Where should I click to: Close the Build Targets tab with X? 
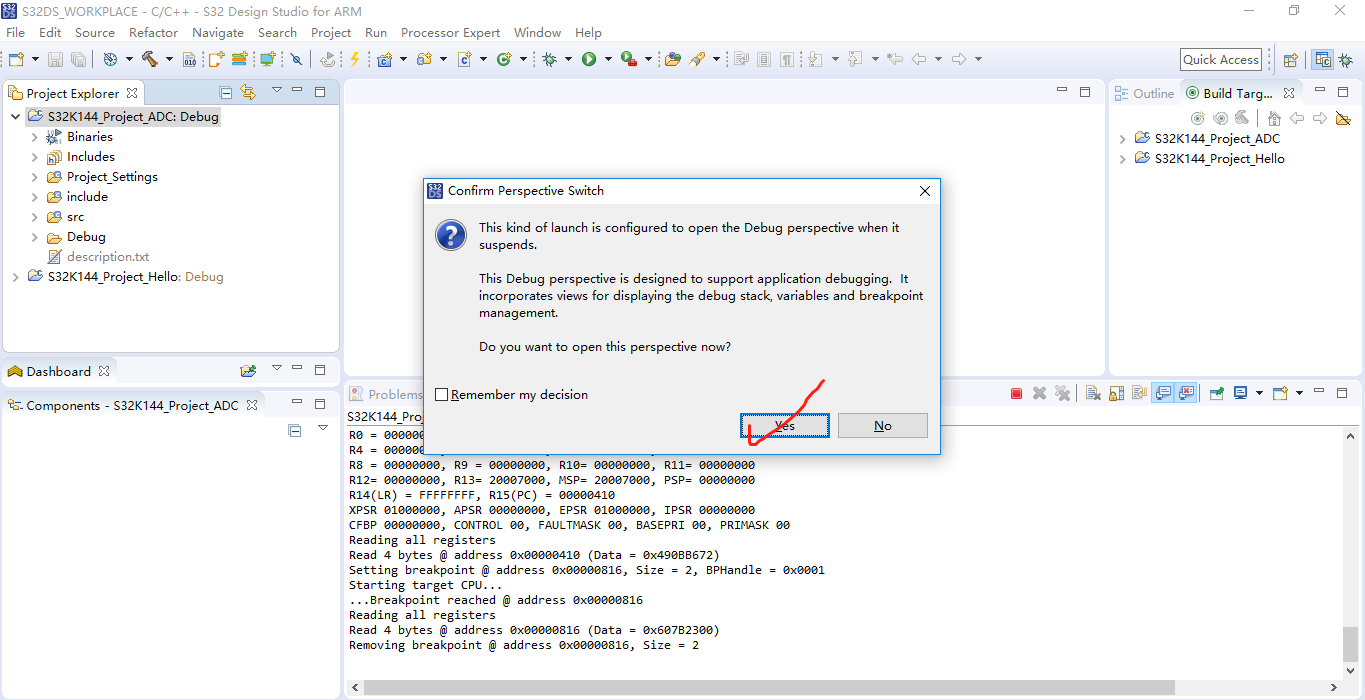pyautogui.click(x=1289, y=93)
